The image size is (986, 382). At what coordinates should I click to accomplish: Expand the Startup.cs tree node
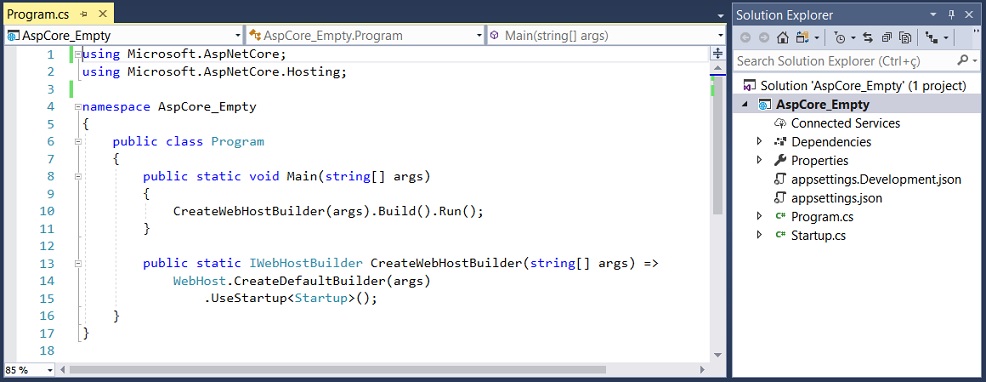(760, 235)
